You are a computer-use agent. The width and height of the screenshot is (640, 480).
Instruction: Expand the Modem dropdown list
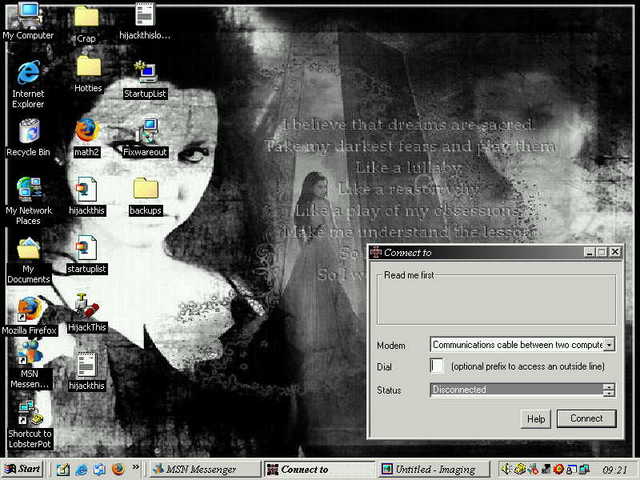pyautogui.click(x=609, y=345)
